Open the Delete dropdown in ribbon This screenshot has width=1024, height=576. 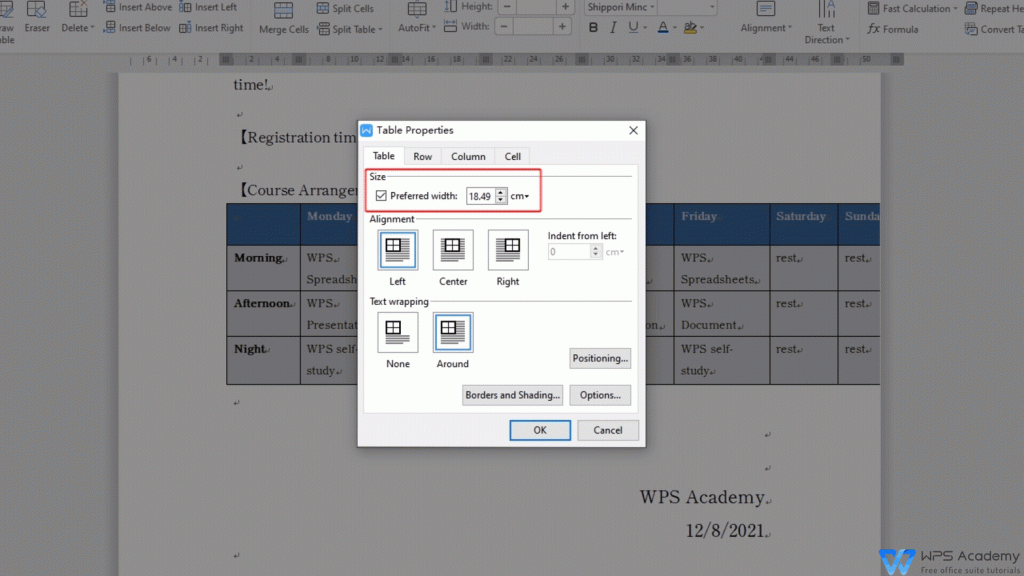78,18
